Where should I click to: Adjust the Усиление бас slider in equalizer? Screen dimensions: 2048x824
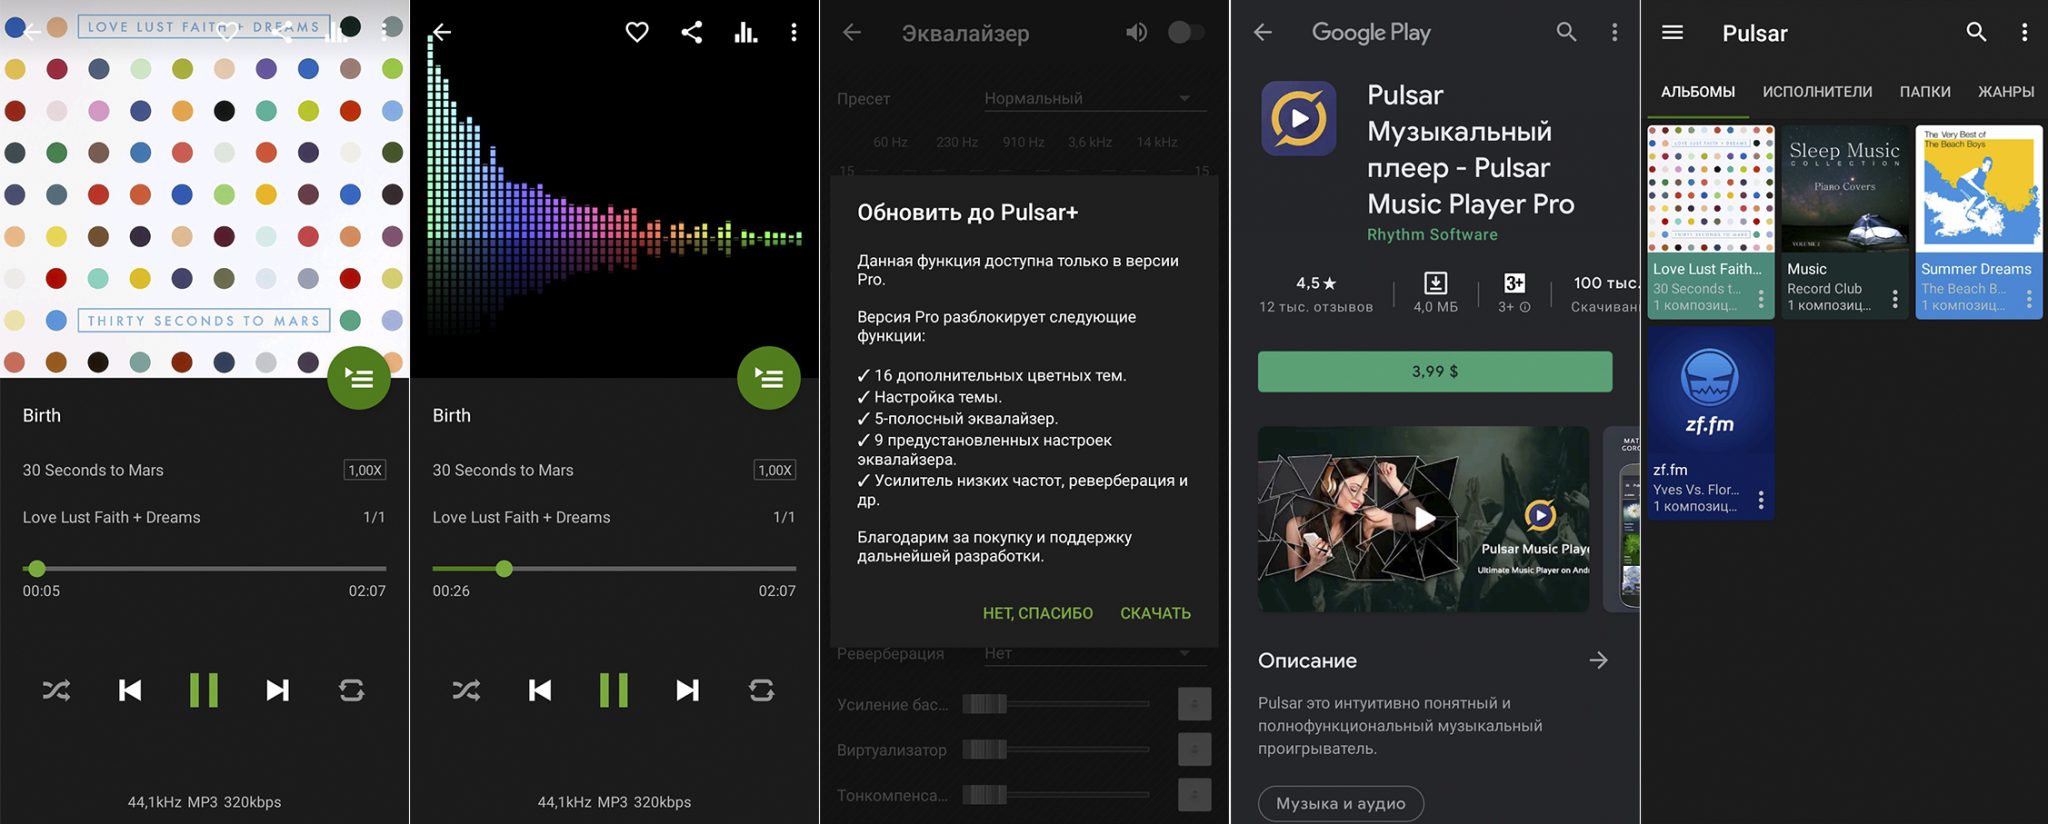coord(1055,704)
